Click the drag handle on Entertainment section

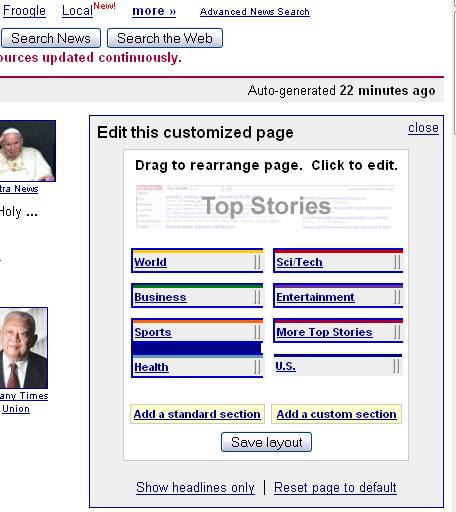pyautogui.click(x=397, y=297)
